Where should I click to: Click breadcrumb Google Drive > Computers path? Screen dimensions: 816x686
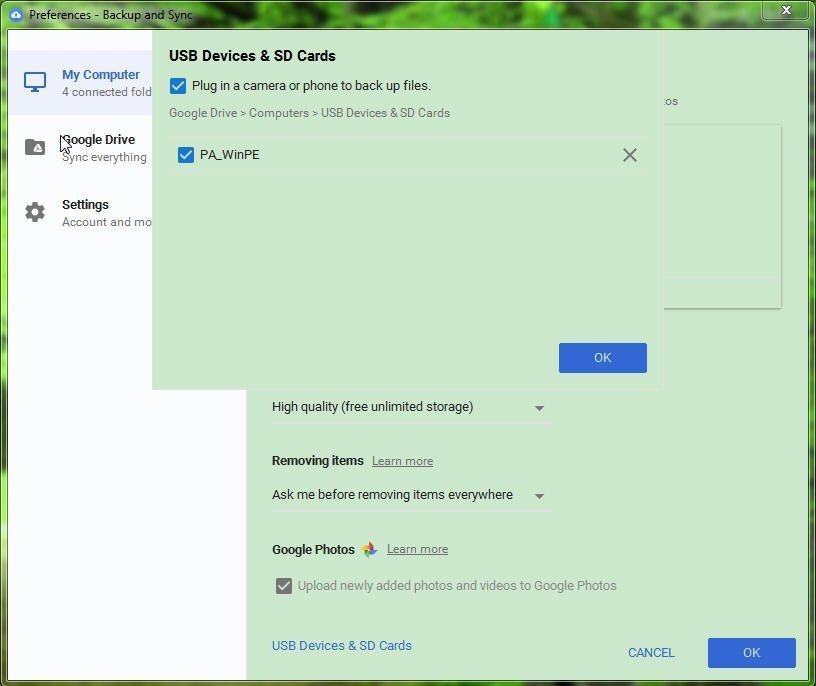(309, 113)
